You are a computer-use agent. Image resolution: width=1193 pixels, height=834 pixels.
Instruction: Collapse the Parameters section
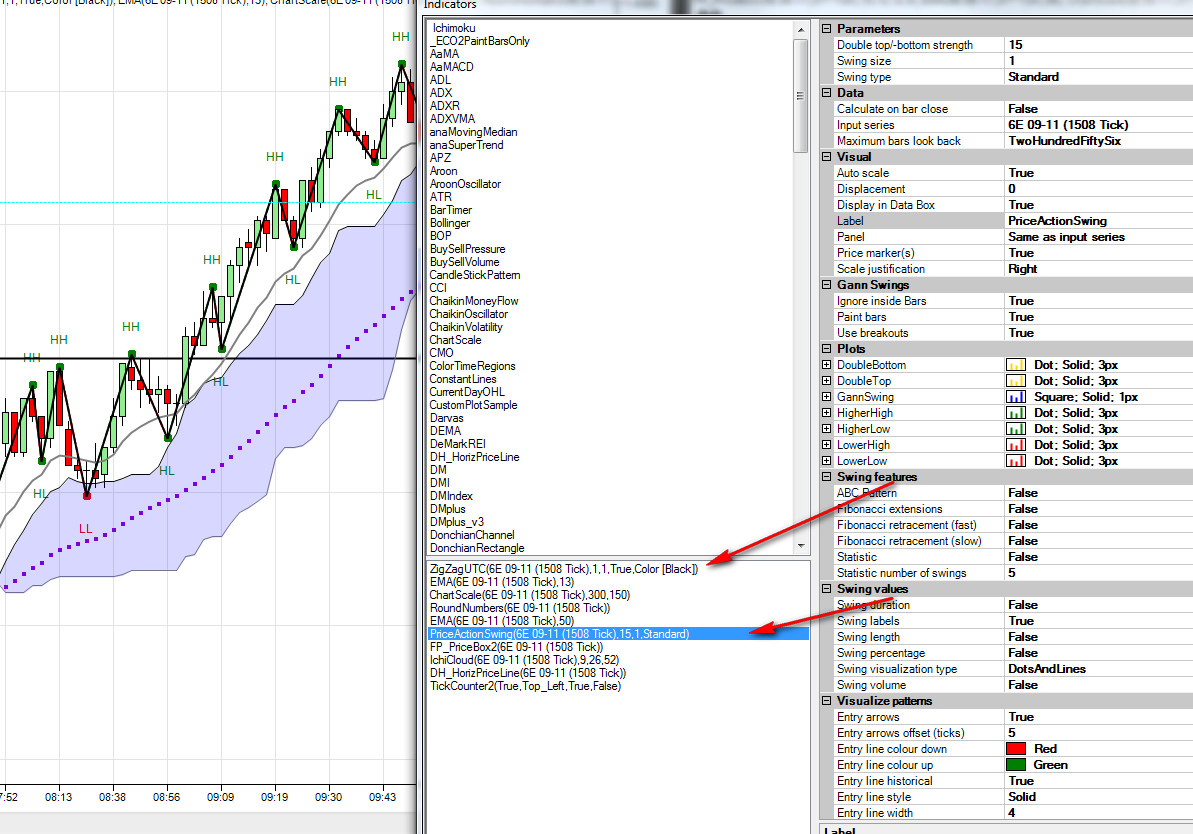pos(826,29)
